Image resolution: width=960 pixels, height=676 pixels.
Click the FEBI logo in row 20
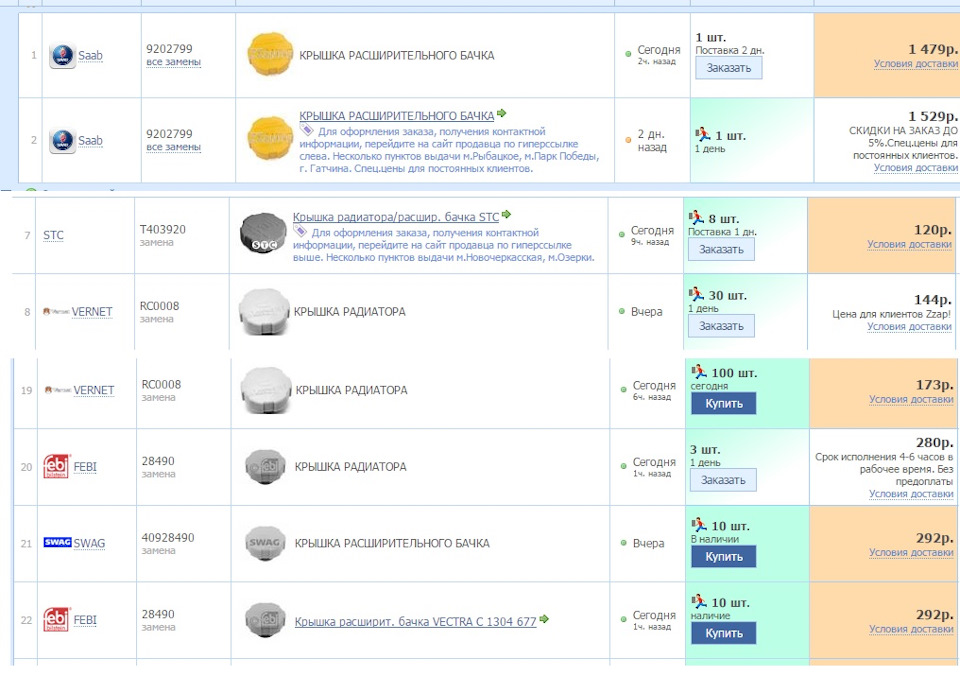[55, 467]
